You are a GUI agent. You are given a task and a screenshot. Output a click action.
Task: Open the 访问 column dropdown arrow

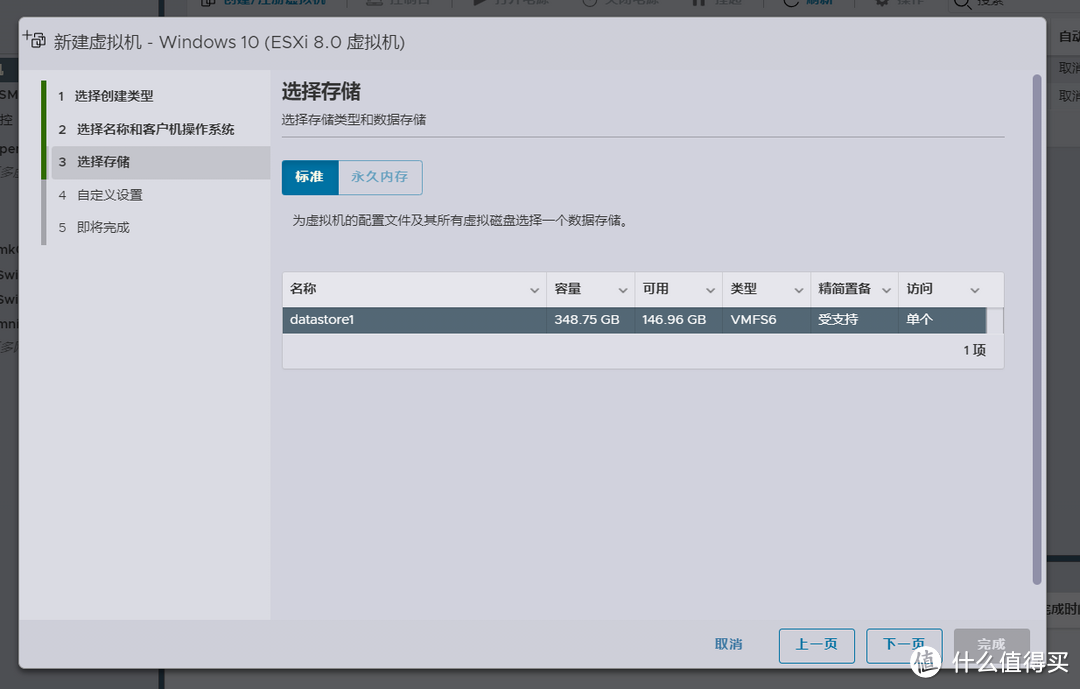point(975,290)
